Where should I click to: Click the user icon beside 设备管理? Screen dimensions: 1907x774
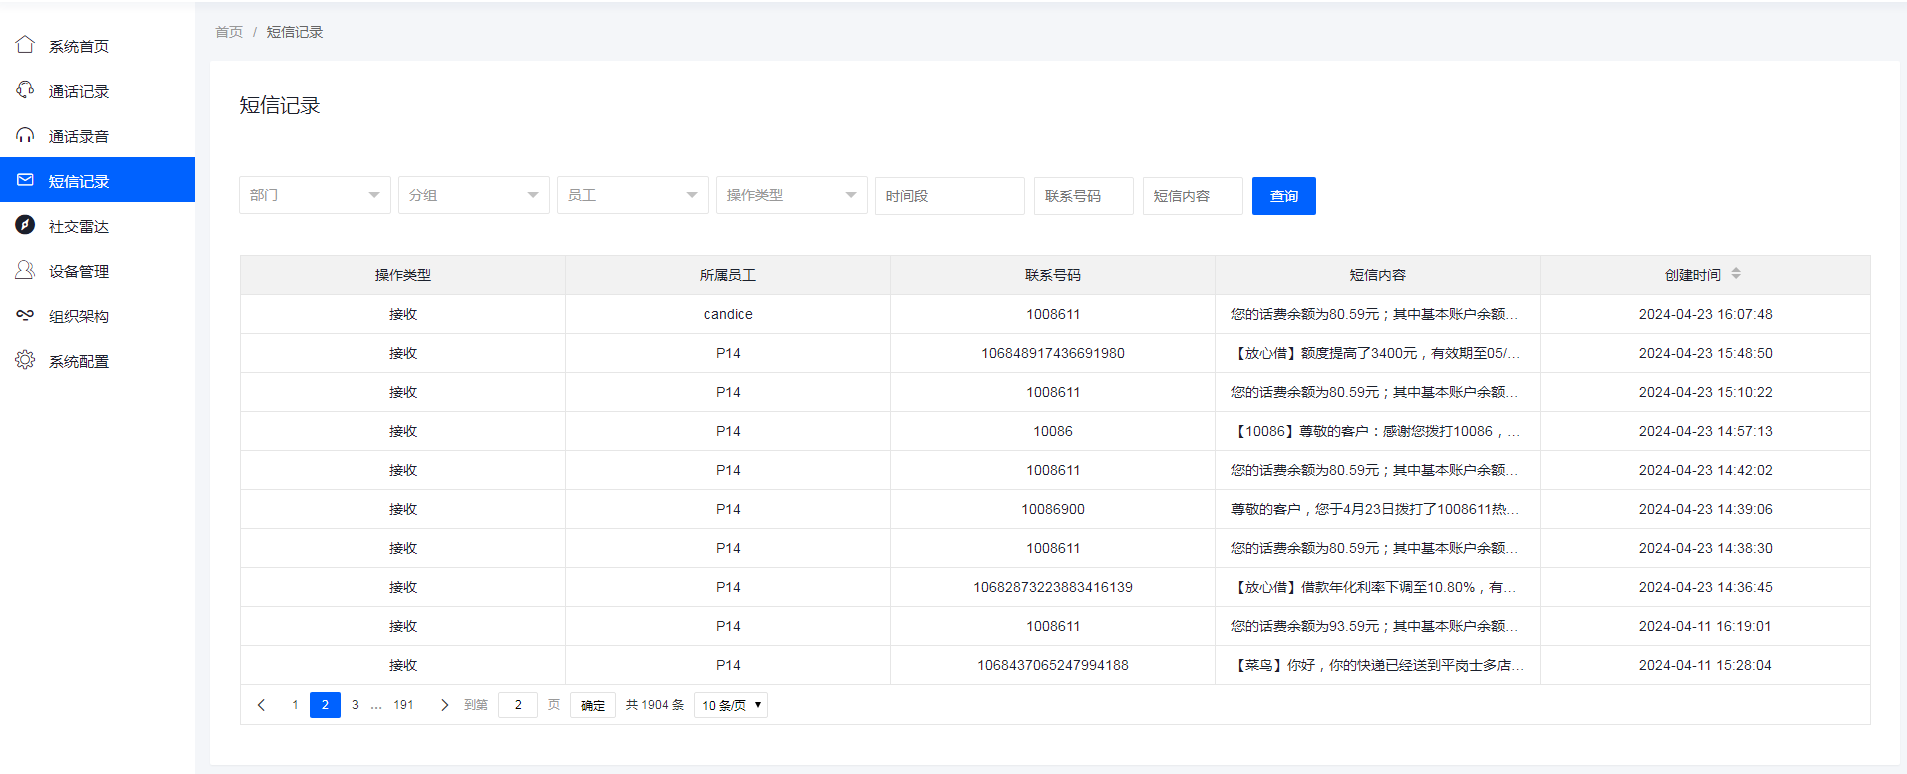(25, 270)
